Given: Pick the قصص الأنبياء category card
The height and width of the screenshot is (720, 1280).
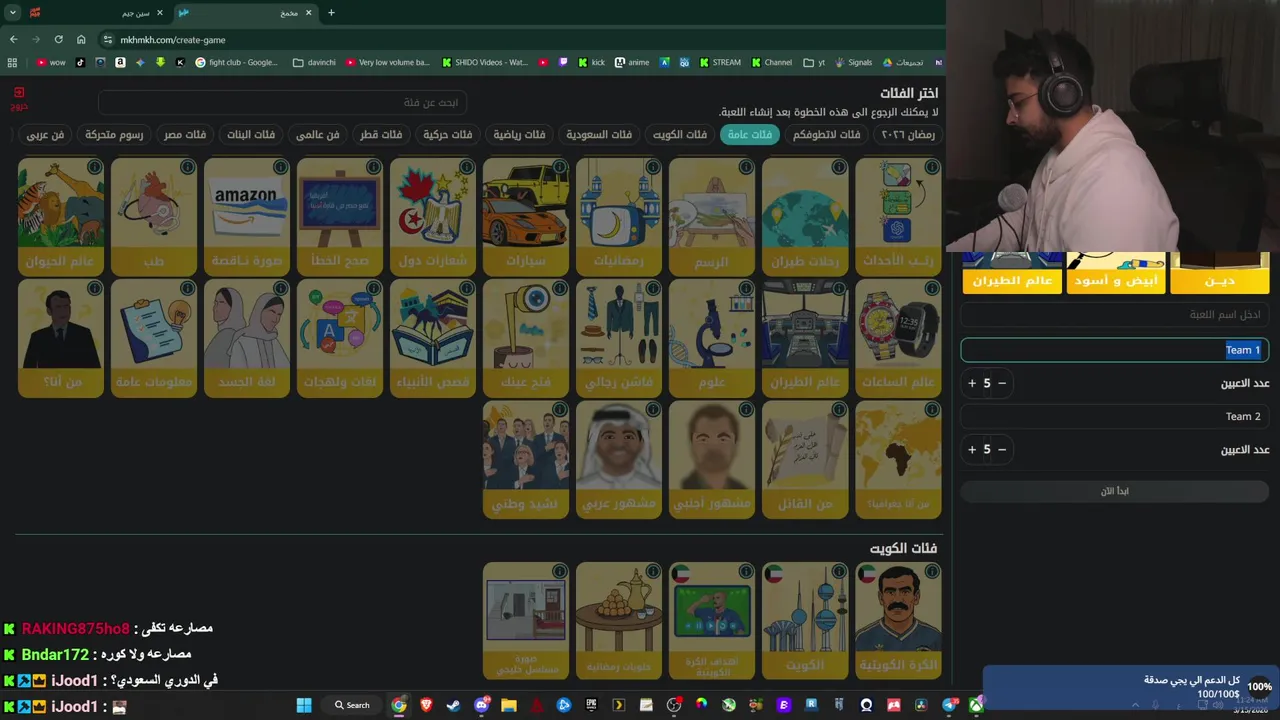Looking at the screenshot, I should [433, 338].
